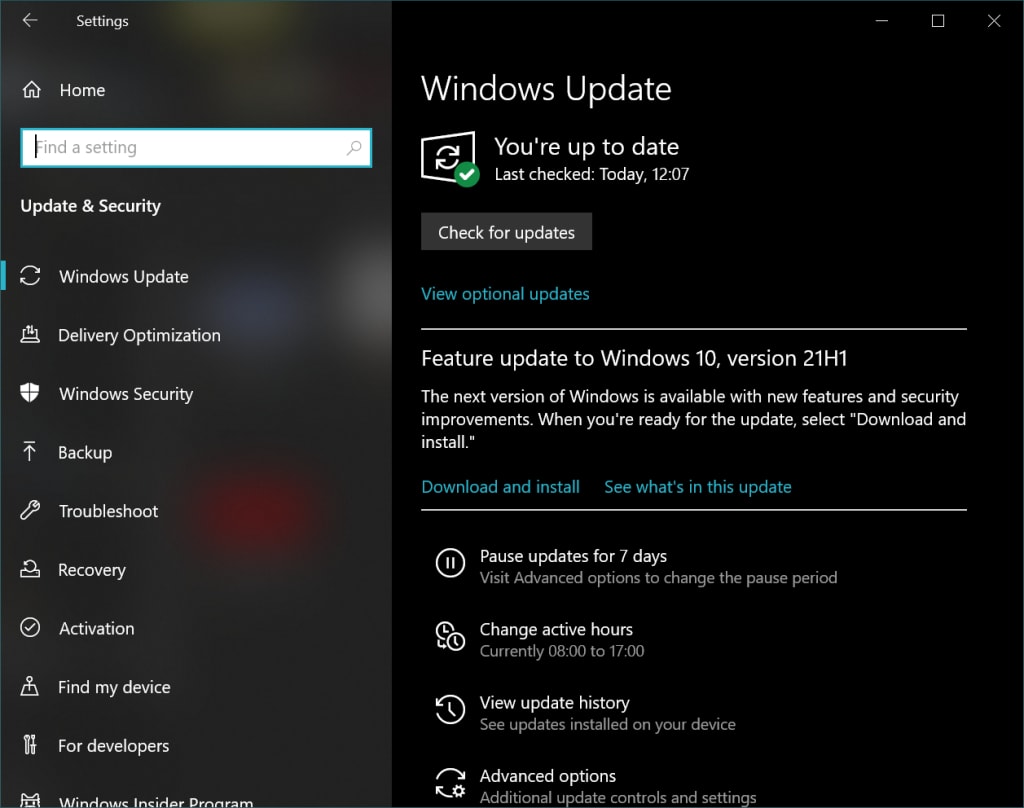Open the Windows Insider Program section
Image resolution: width=1024 pixels, height=808 pixels.
point(156,802)
